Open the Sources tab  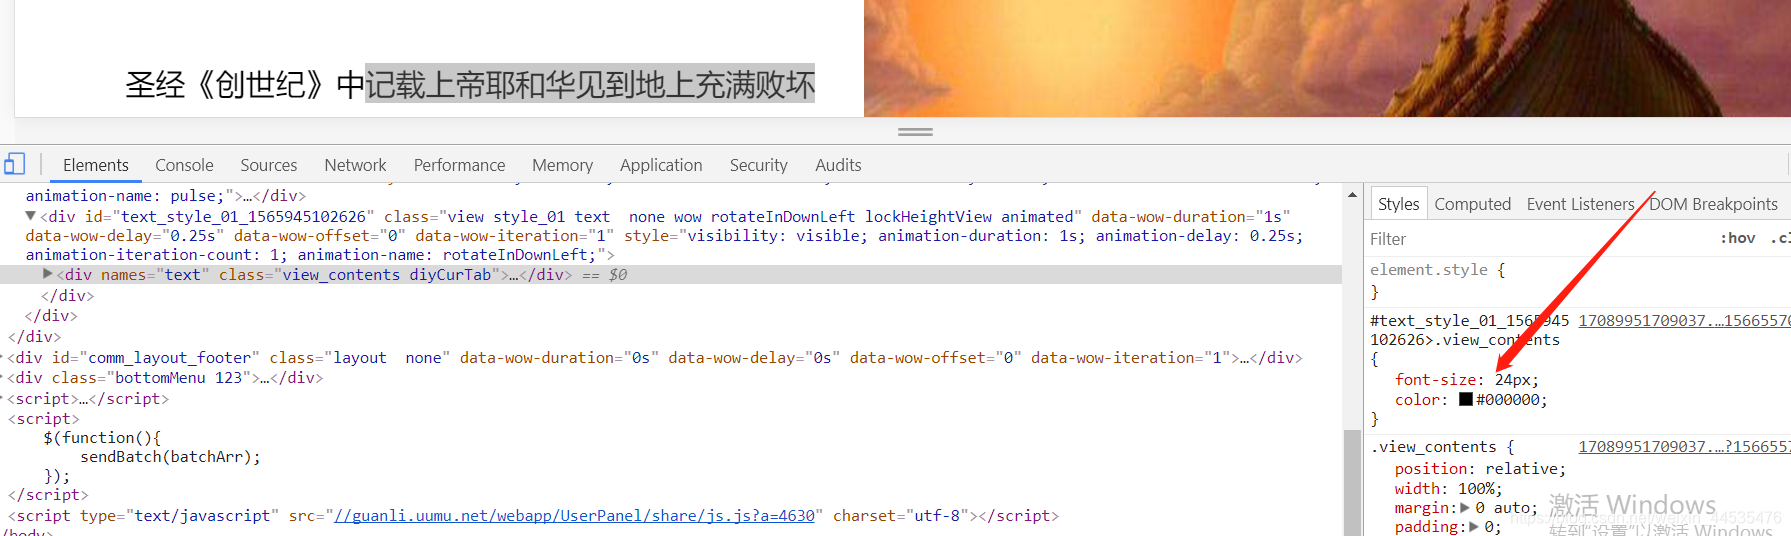tap(268, 165)
